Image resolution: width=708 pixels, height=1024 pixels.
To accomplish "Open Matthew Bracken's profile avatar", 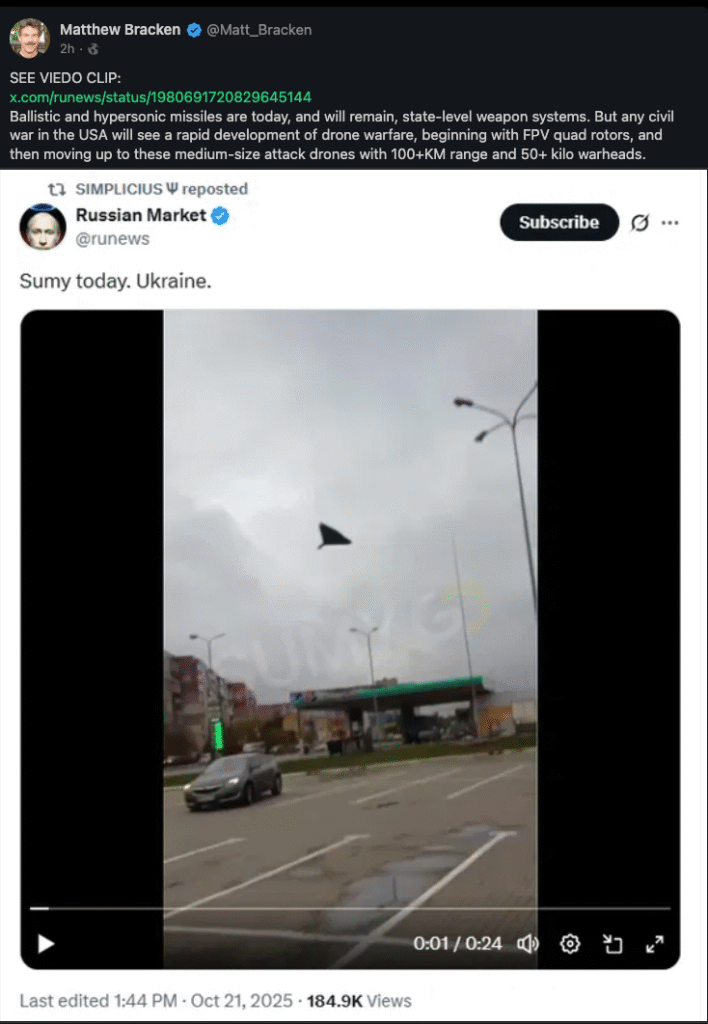I will (x=29, y=38).
